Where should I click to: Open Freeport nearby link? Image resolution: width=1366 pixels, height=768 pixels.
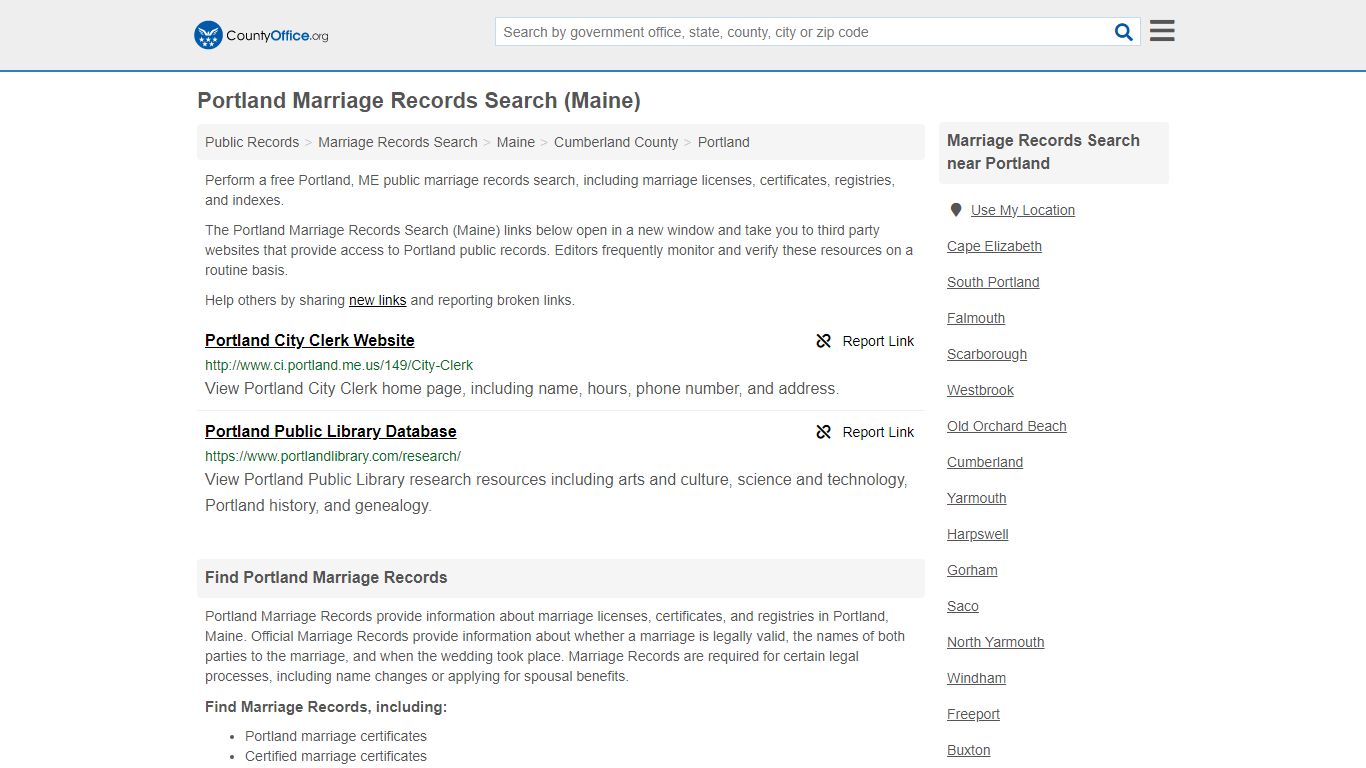(x=973, y=714)
